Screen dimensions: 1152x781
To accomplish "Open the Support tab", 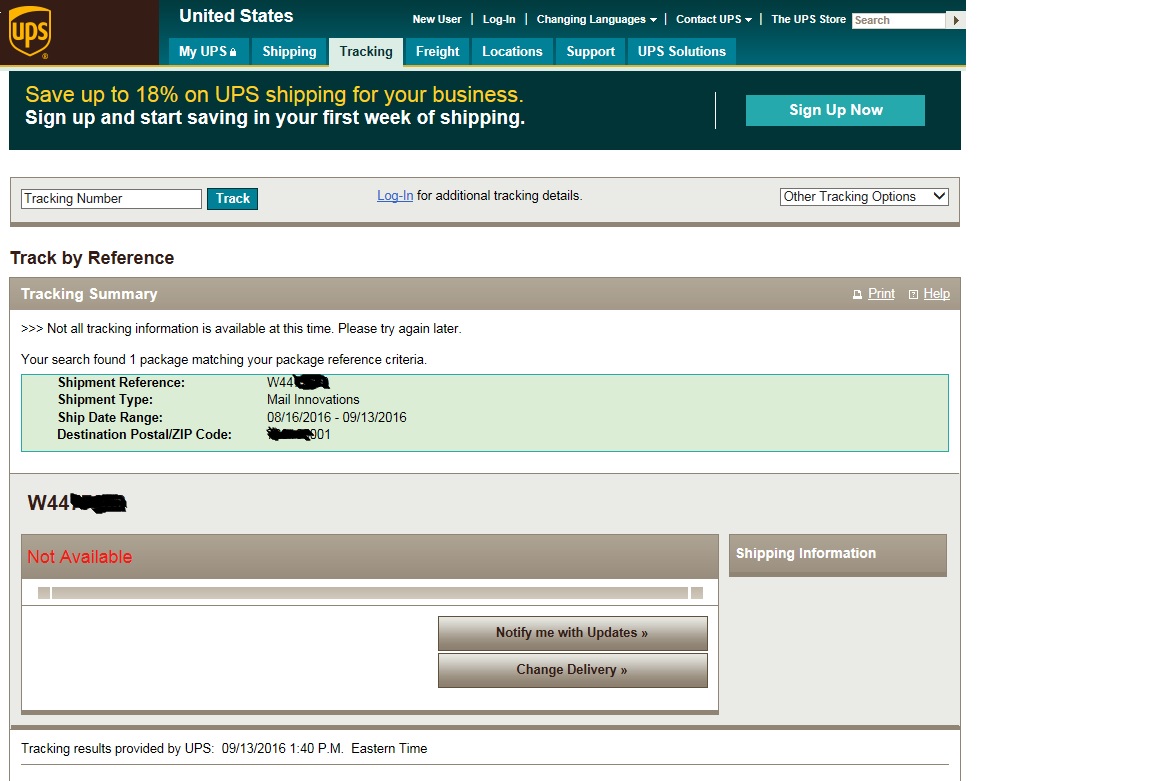I will [x=591, y=51].
